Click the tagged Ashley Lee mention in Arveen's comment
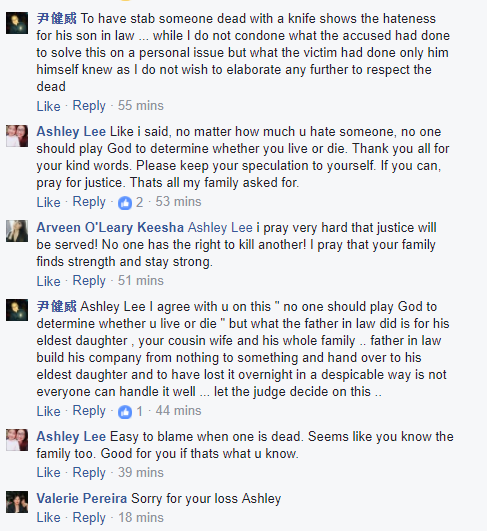This screenshot has height=531, width=487. coord(220,228)
